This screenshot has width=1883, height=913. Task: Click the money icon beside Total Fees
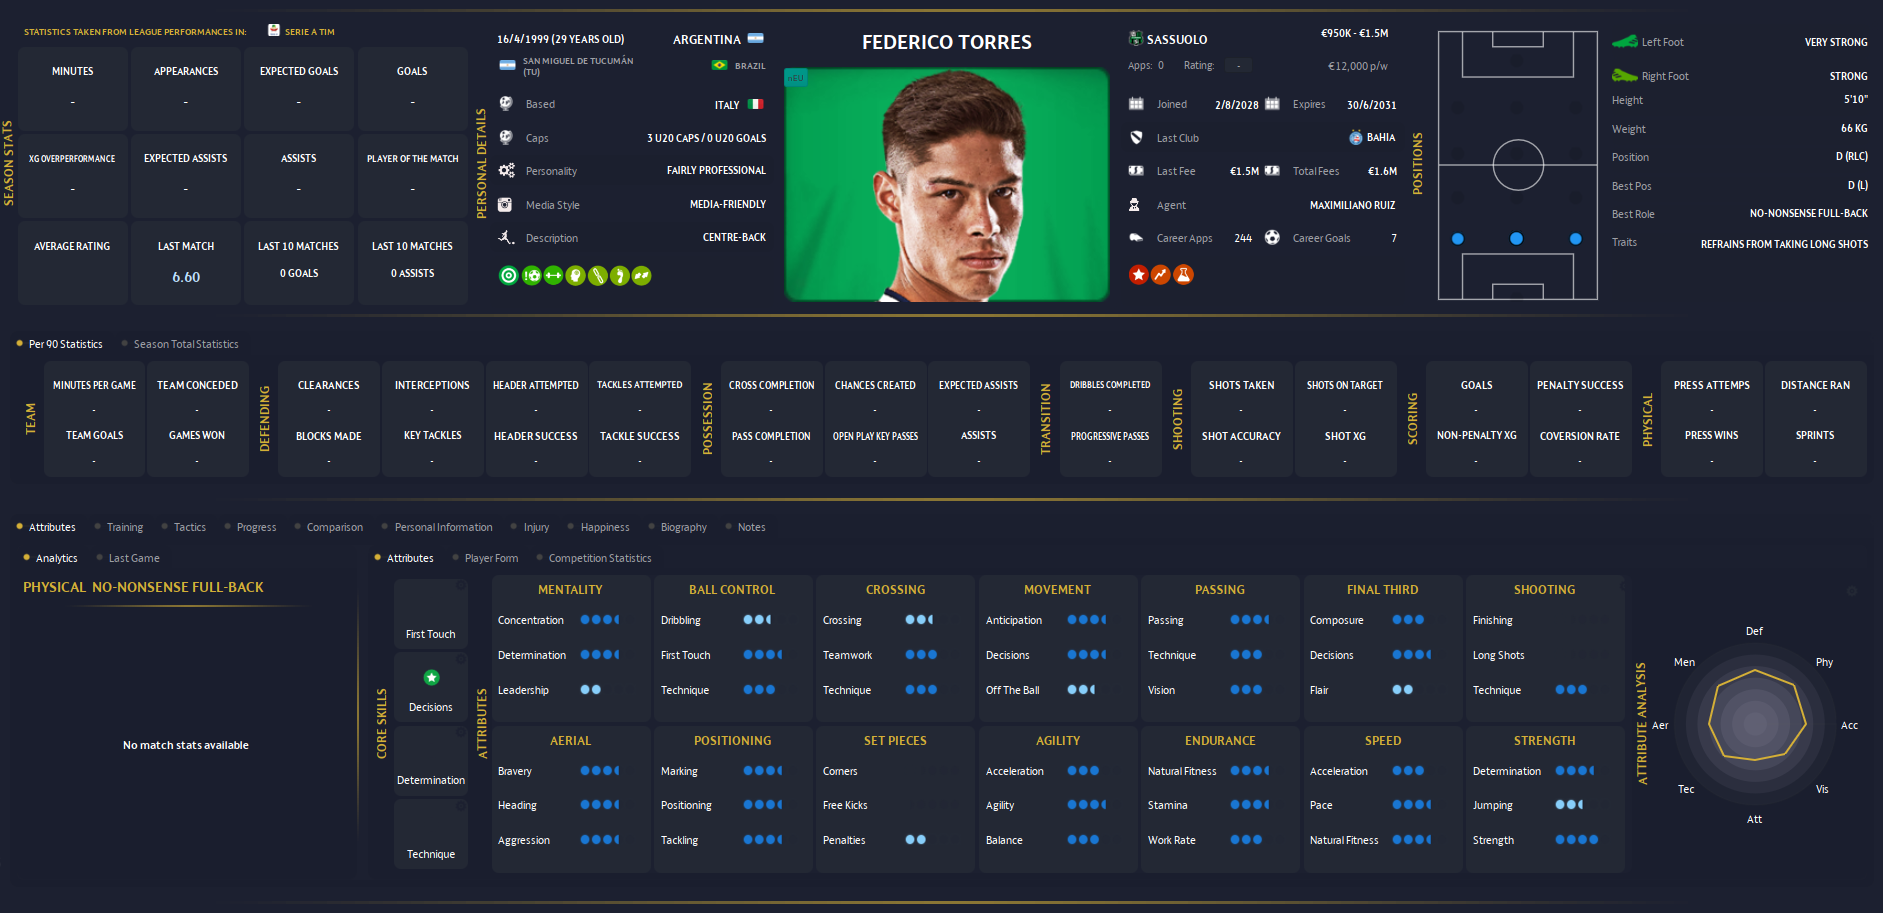(x=1272, y=171)
